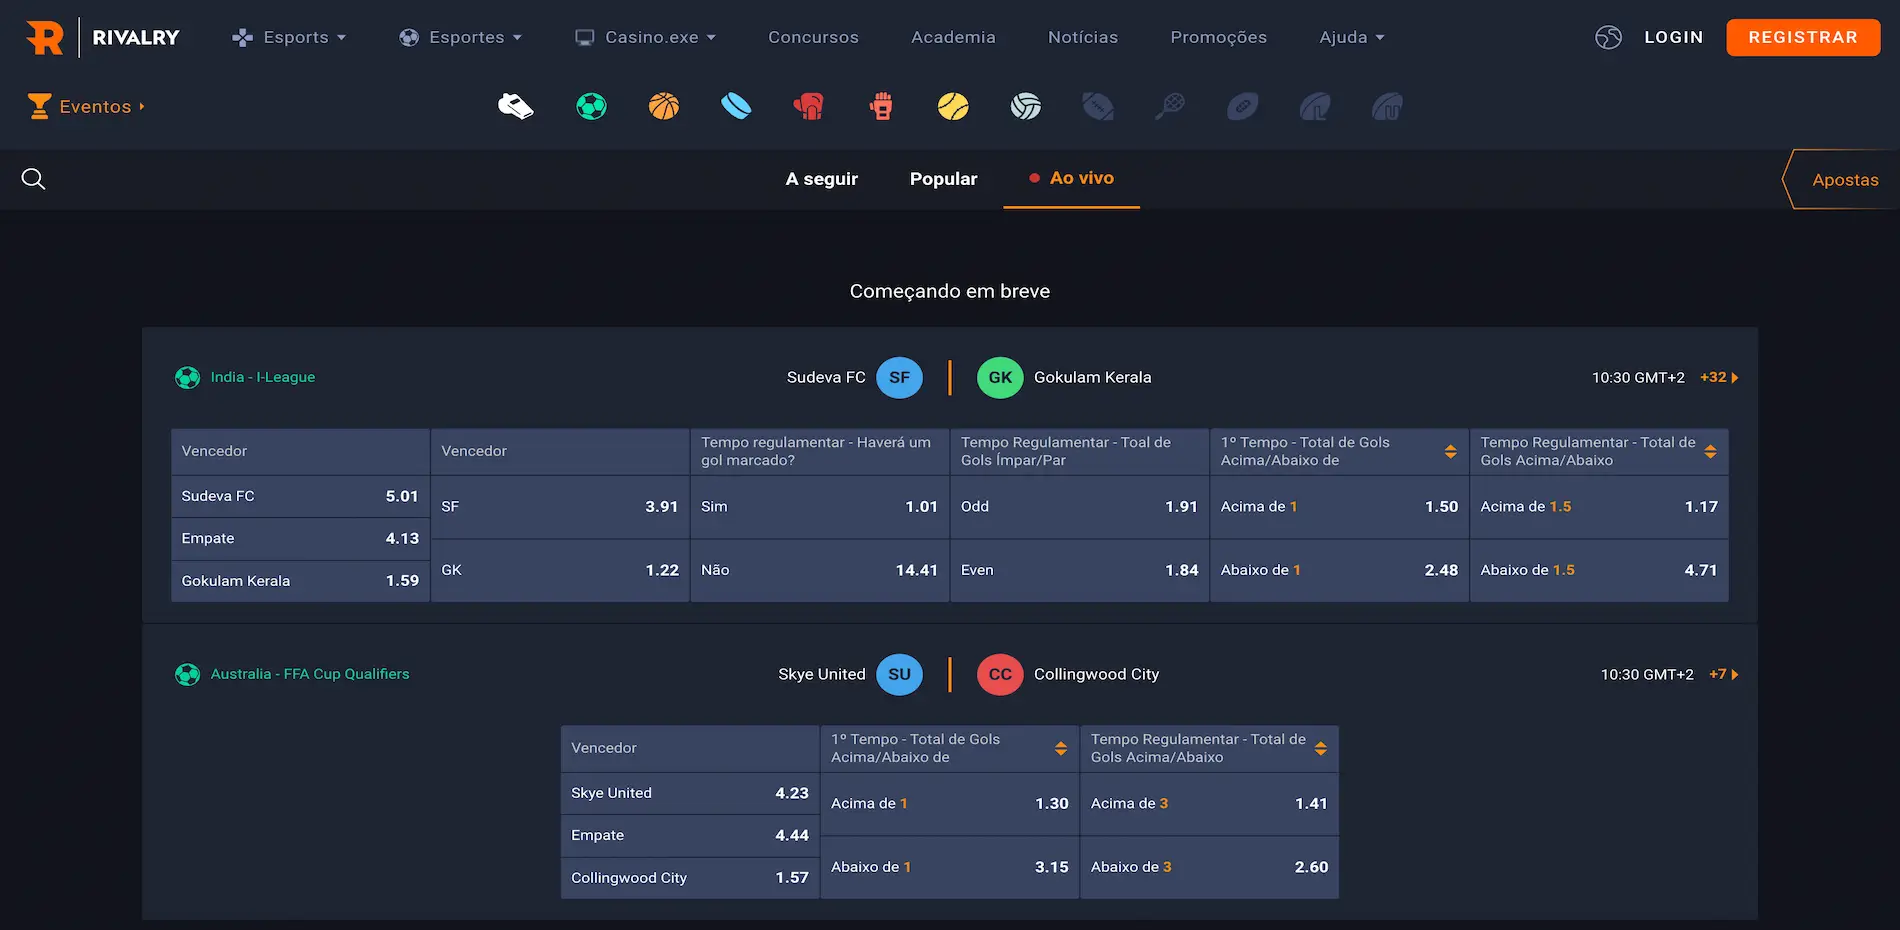Switch to the A seguir tab
Screen dimensions: 1900x930
[821, 179]
